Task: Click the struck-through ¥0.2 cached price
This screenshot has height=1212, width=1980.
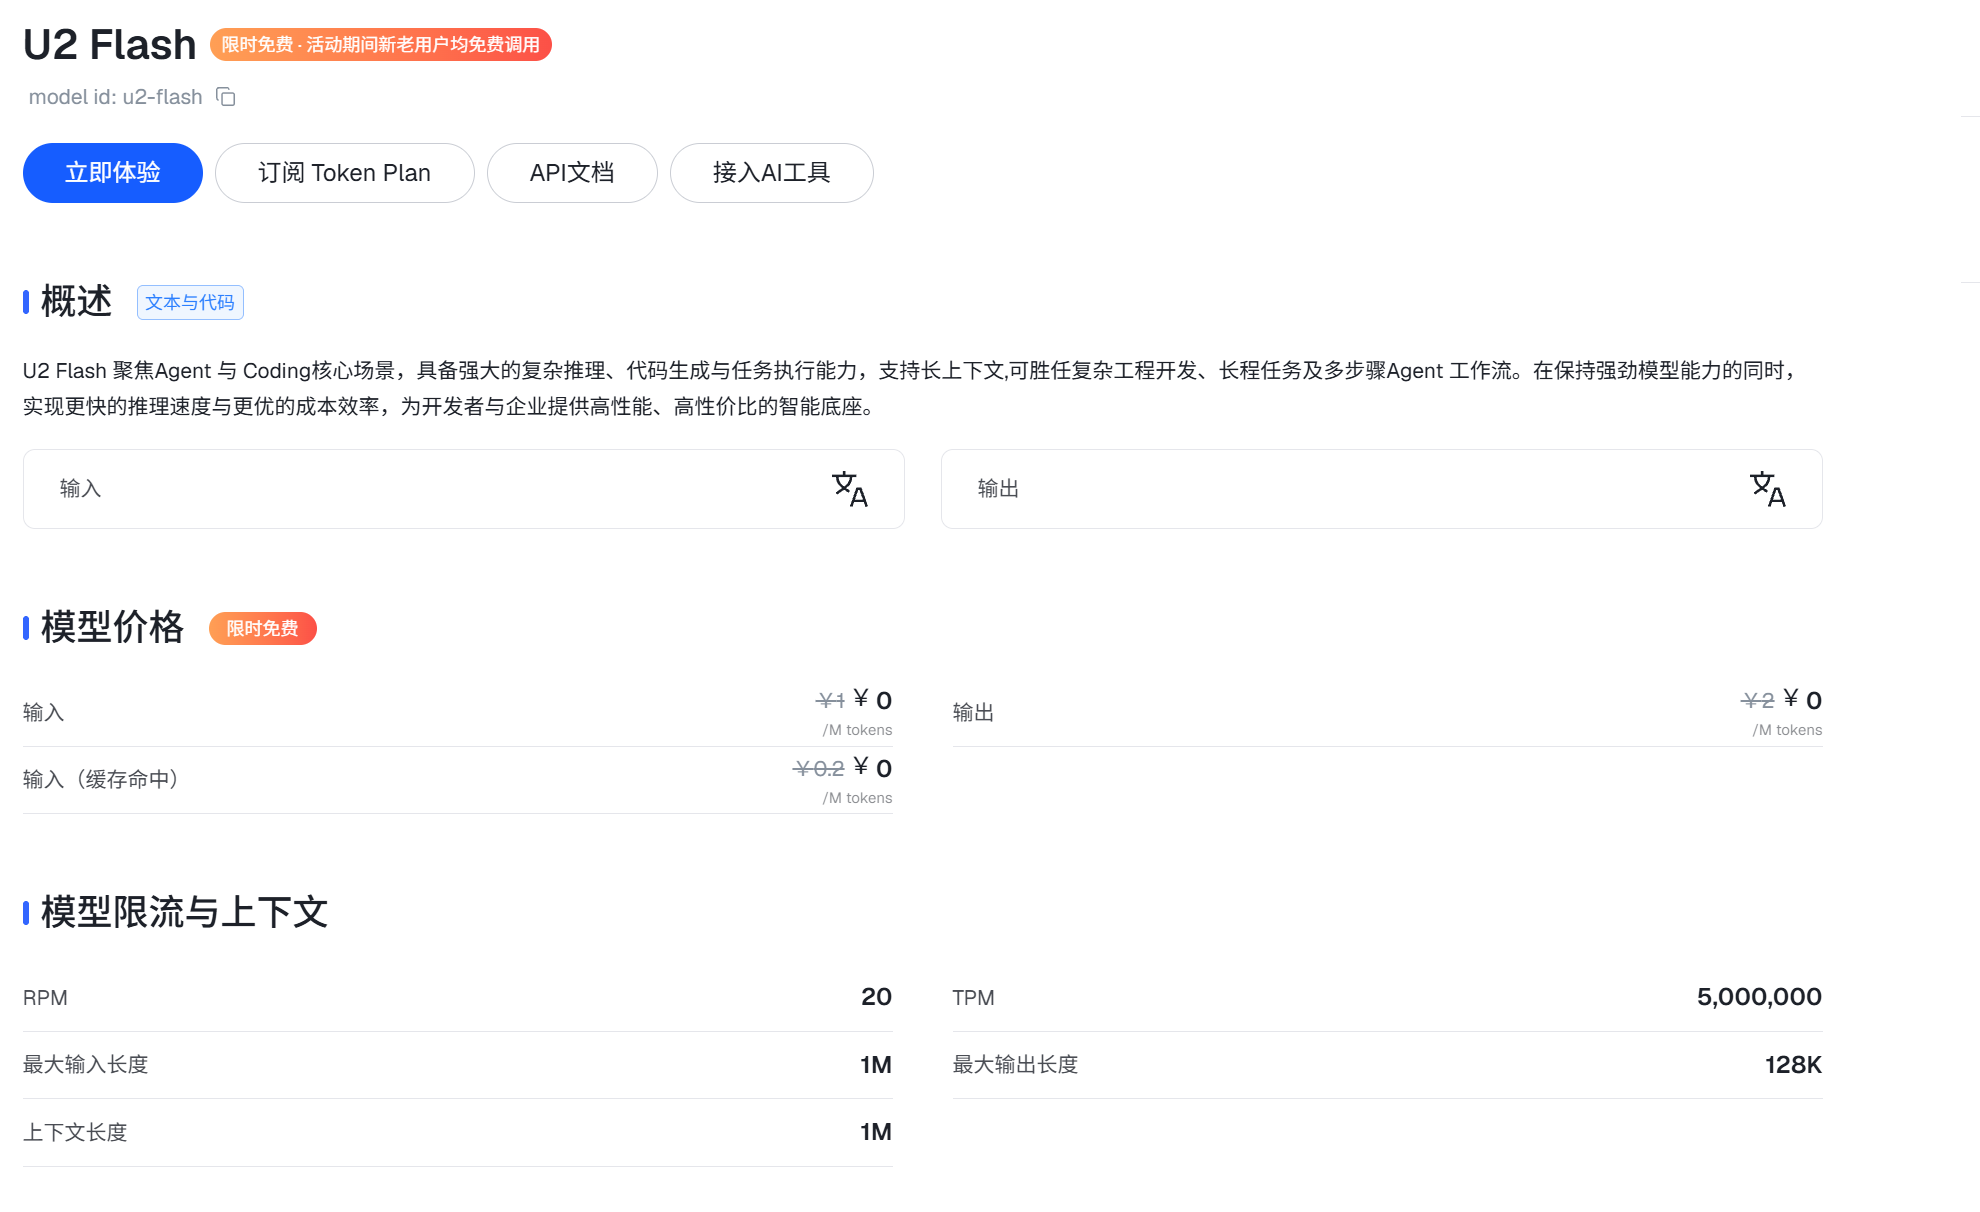Action: (x=819, y=768)
